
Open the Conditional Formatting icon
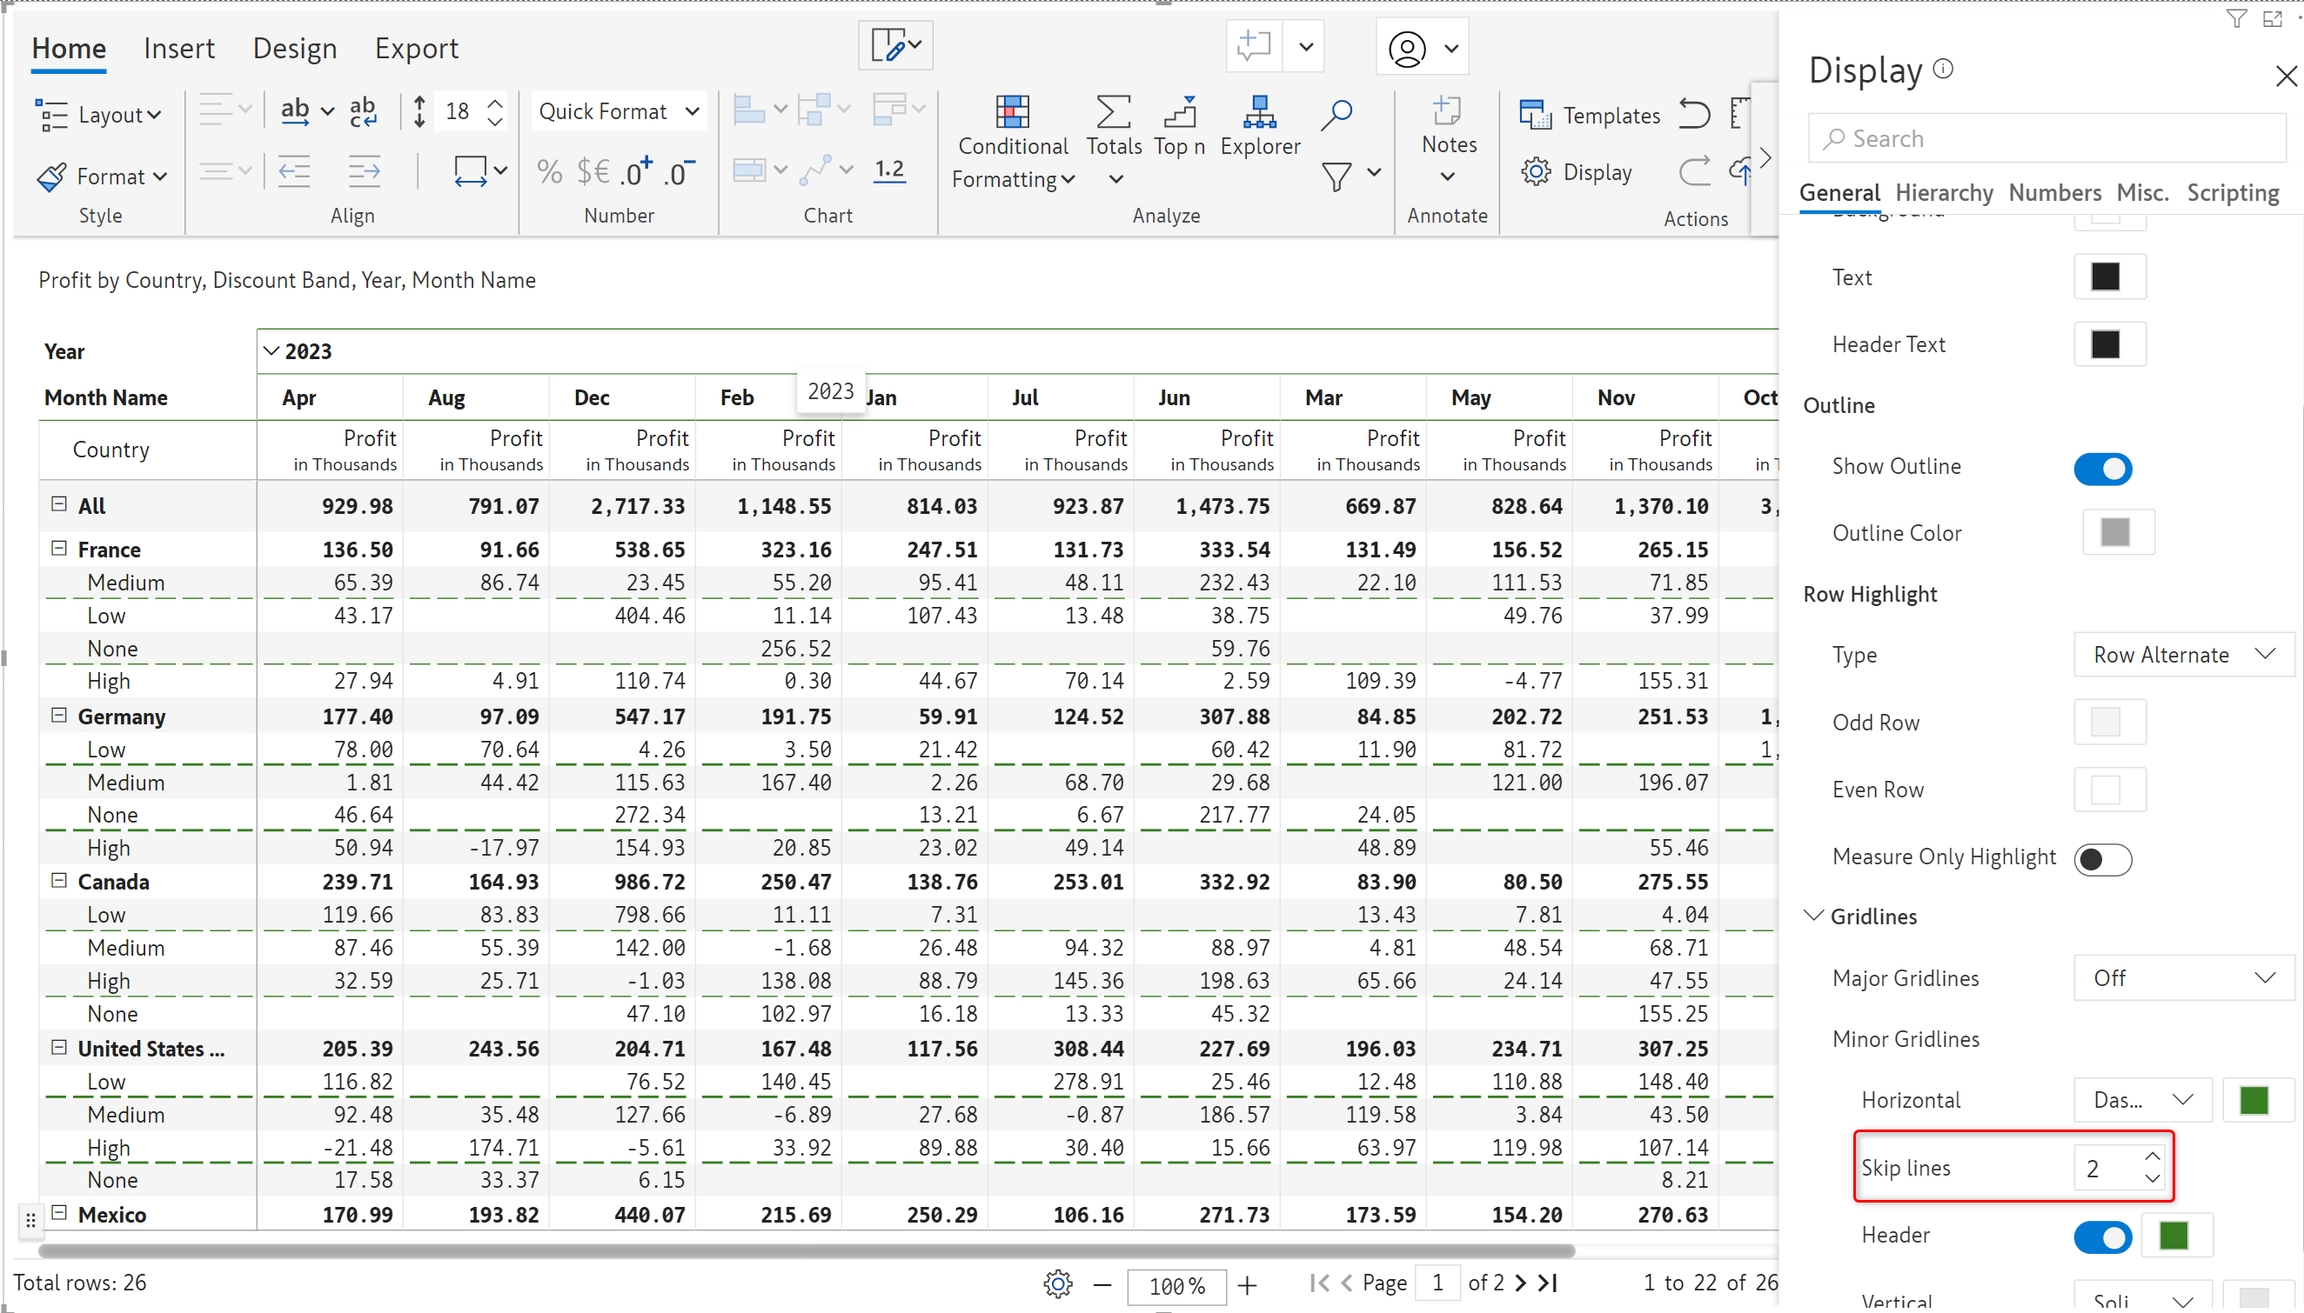[x=1012, y=112]
